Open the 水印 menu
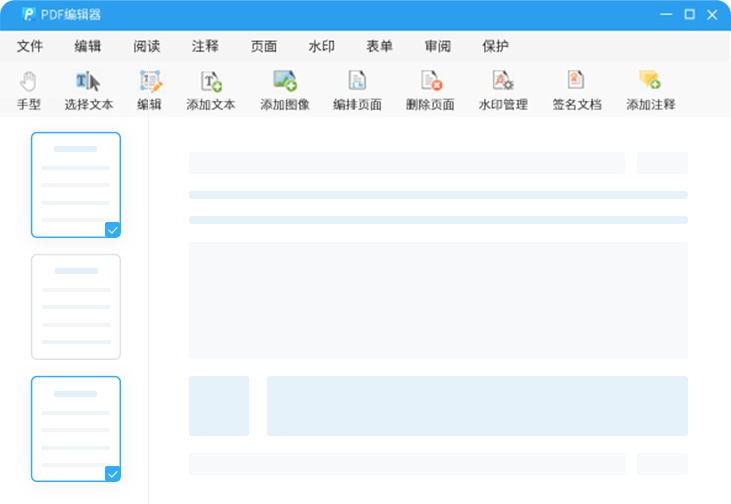Image resolution: width=731 pixels, height=504 pixels. coord(322,46)
